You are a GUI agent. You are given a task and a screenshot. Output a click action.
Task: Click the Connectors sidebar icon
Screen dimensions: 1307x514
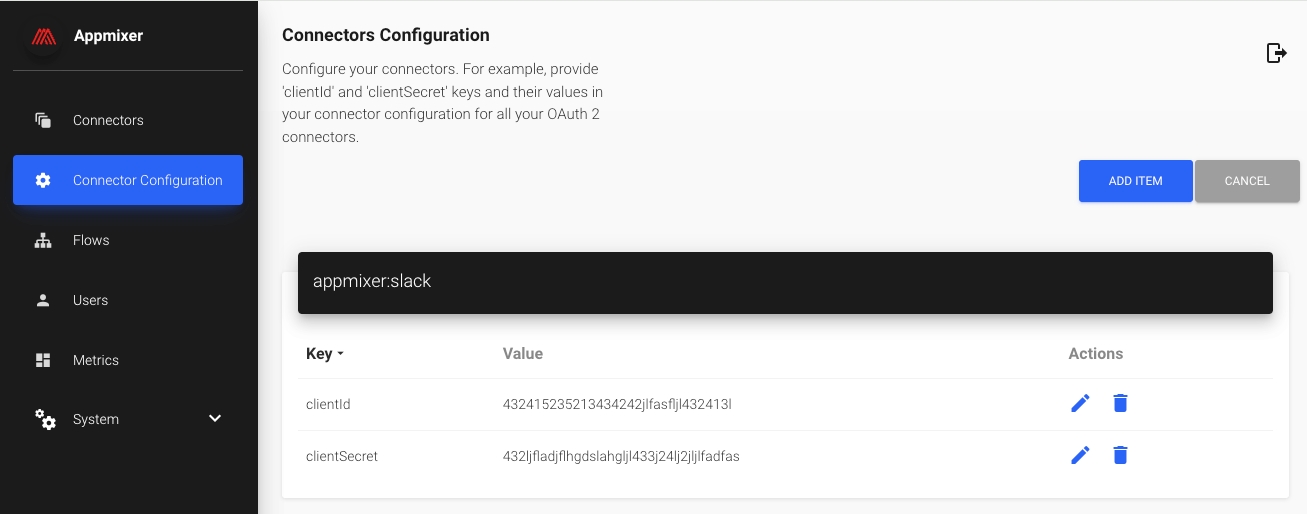click(43, 120)
